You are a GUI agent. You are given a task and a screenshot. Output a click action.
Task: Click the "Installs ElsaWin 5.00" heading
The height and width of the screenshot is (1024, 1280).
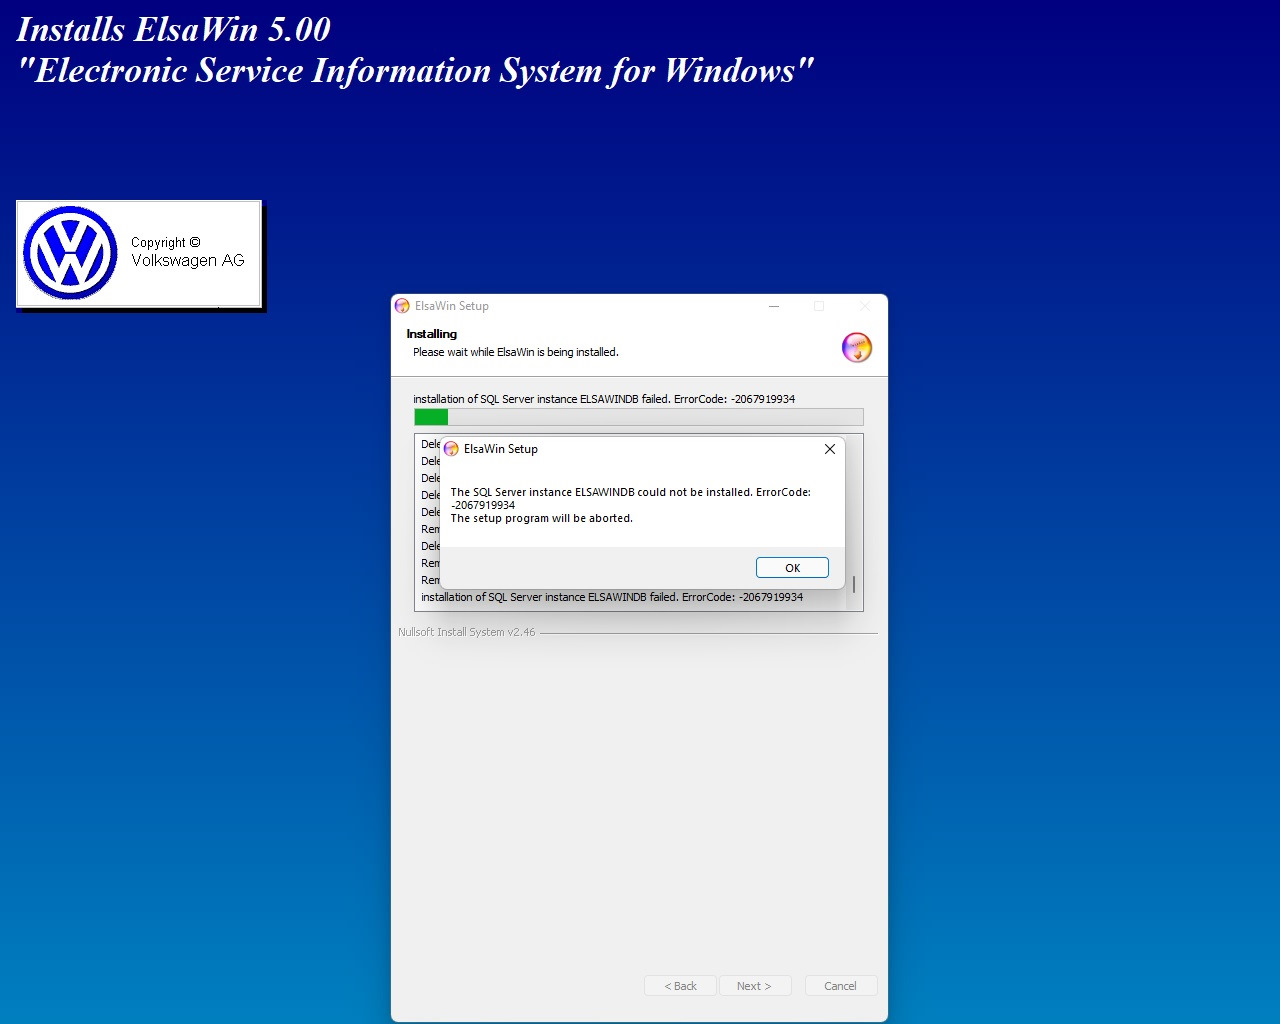174,30
